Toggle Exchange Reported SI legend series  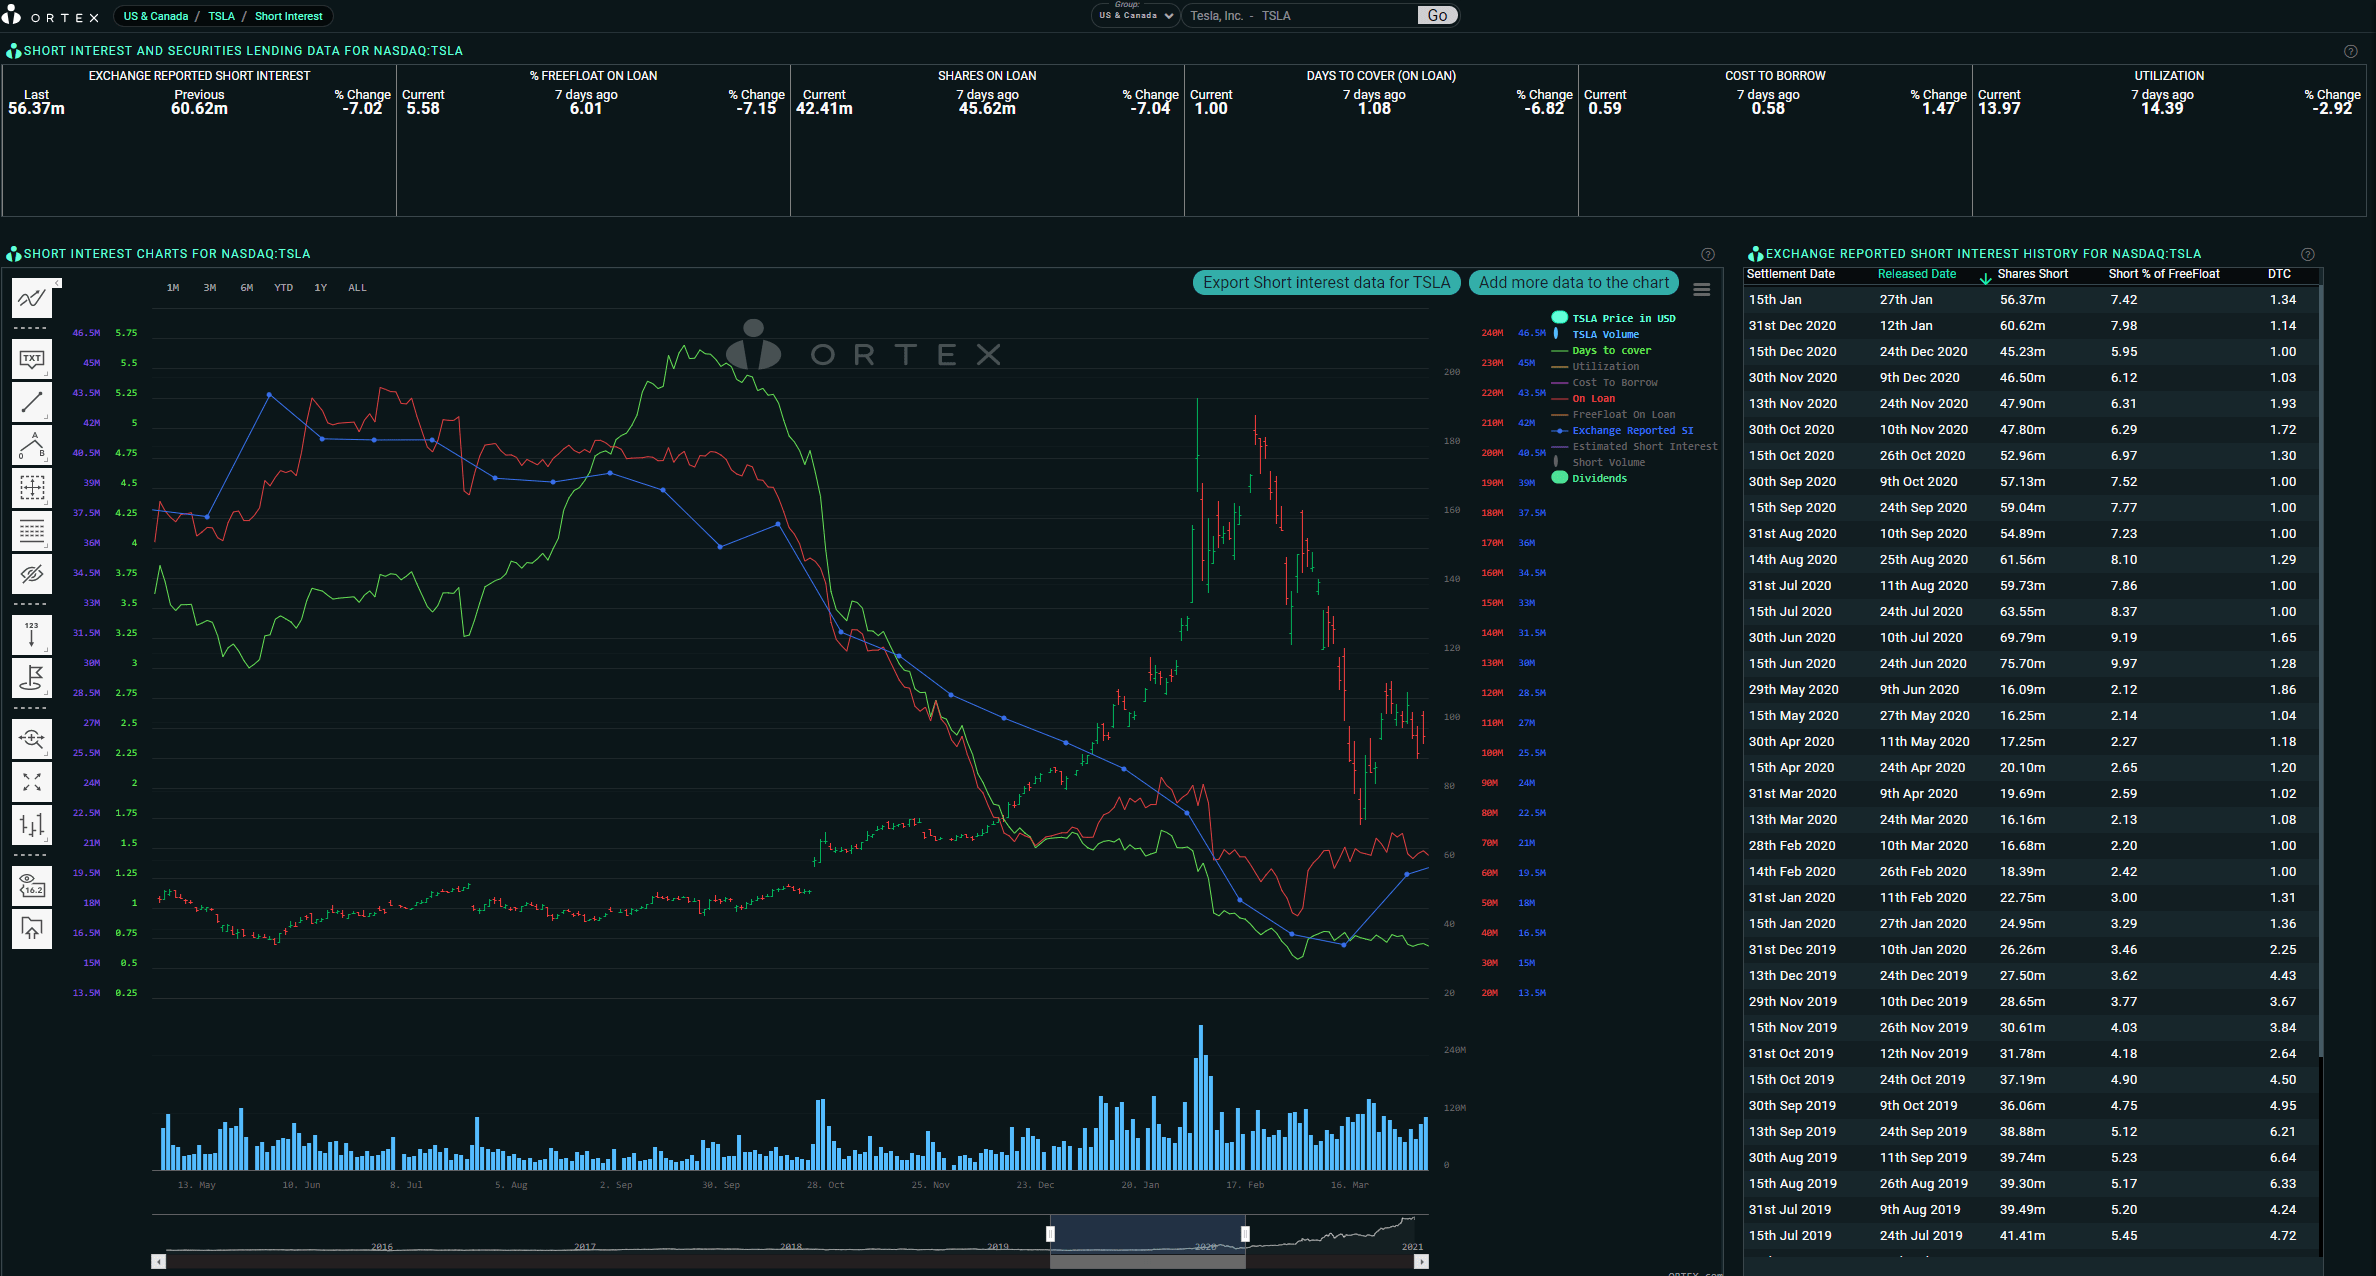pos(1631,431)
